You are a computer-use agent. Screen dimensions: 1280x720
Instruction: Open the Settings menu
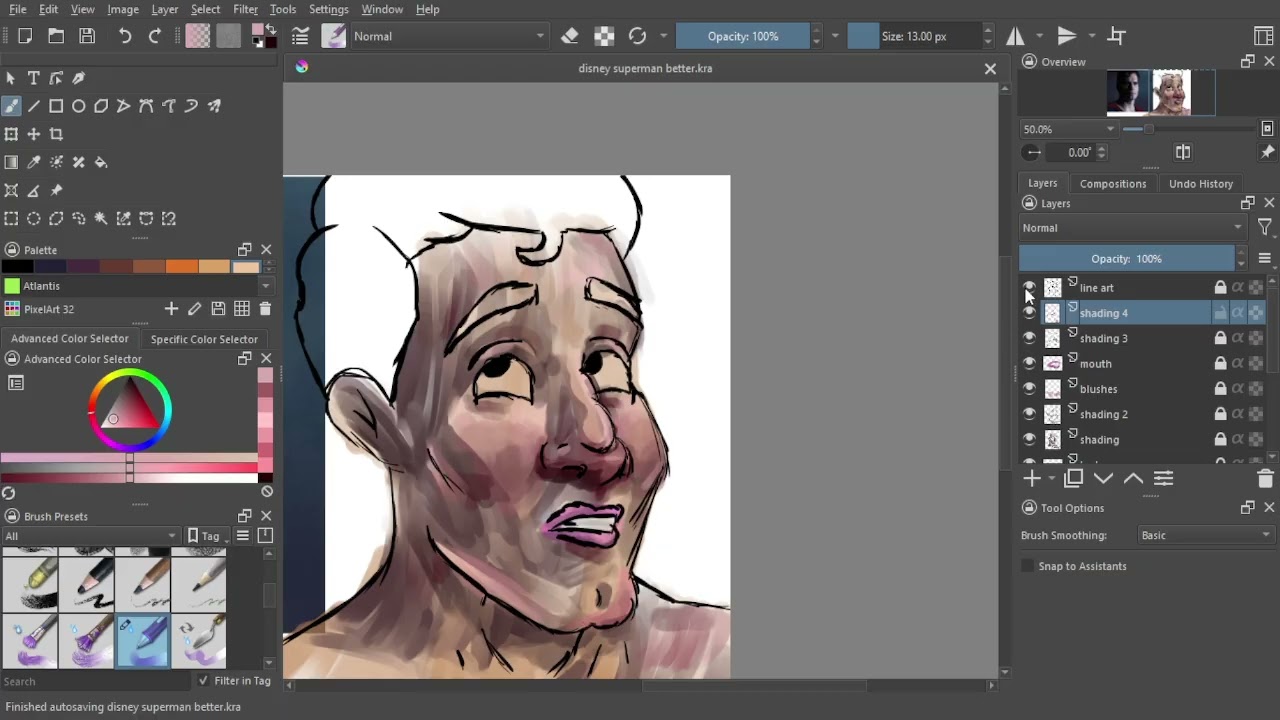(x=328, y=9)
